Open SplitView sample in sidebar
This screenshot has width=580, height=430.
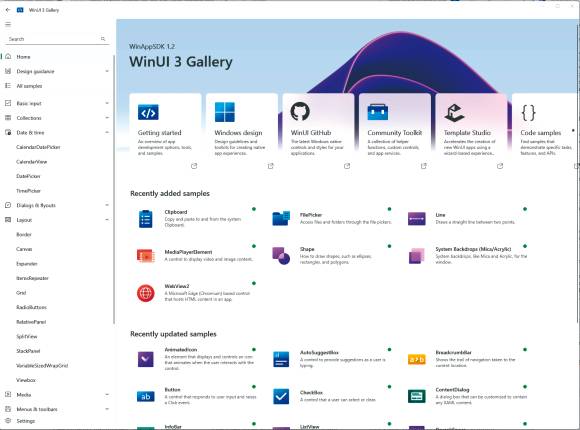click(x=27, y=336)
